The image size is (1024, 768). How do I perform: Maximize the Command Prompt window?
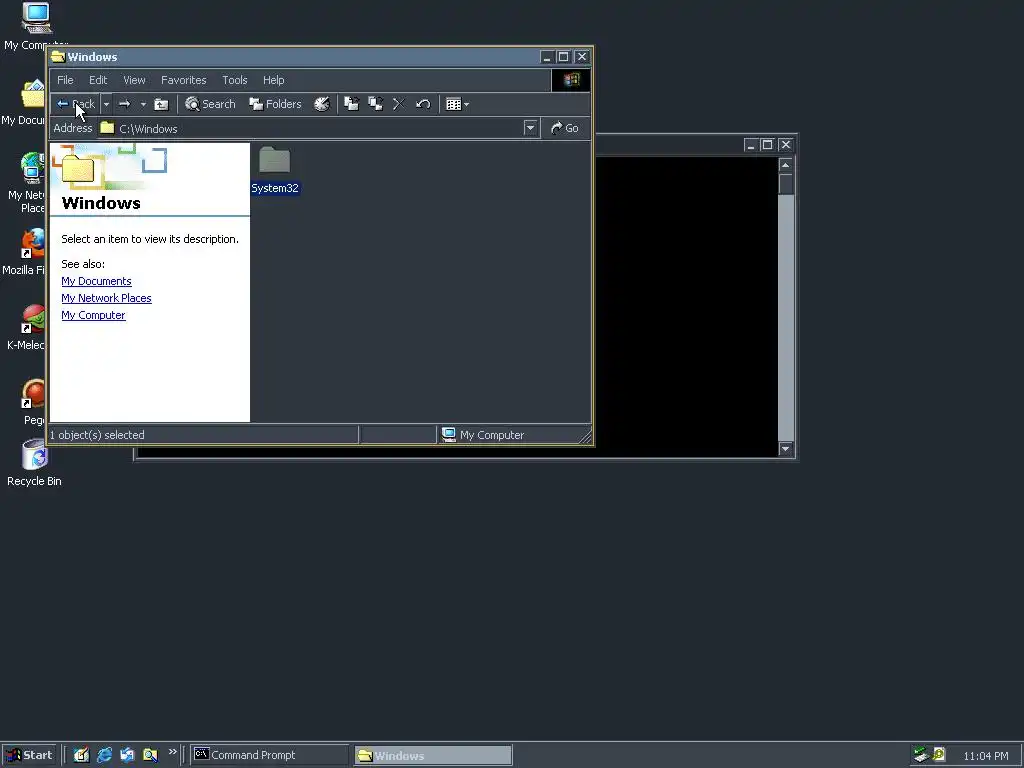click(767, 144)
